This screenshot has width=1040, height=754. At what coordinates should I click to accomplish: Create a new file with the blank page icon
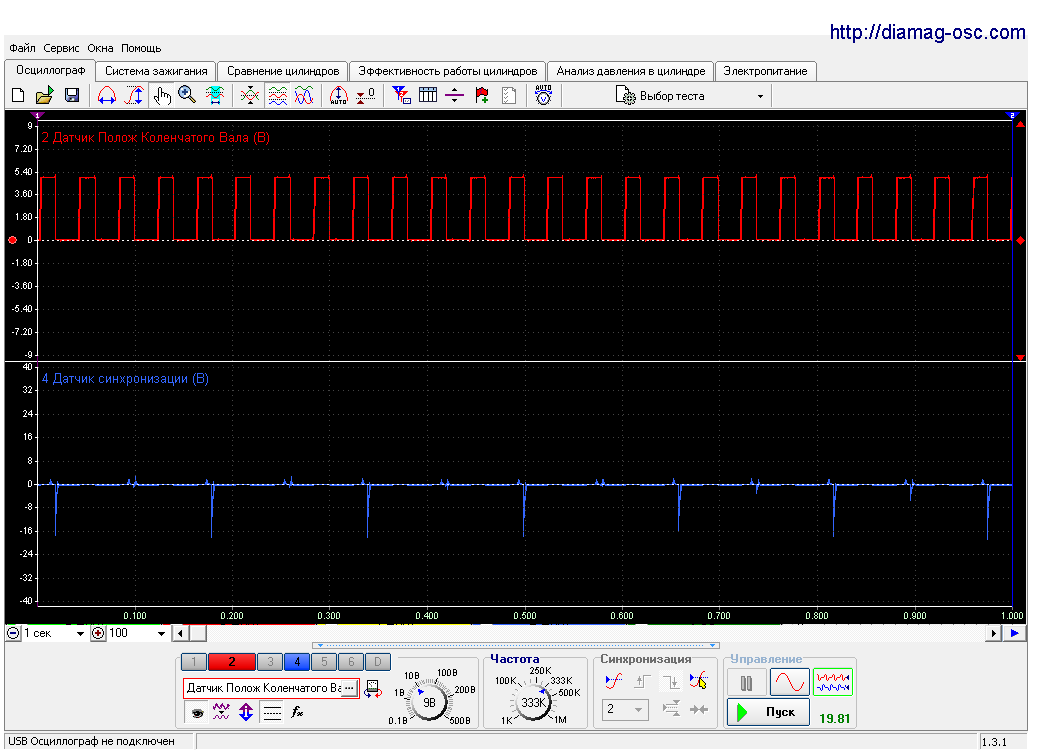(x=18, y=96)
